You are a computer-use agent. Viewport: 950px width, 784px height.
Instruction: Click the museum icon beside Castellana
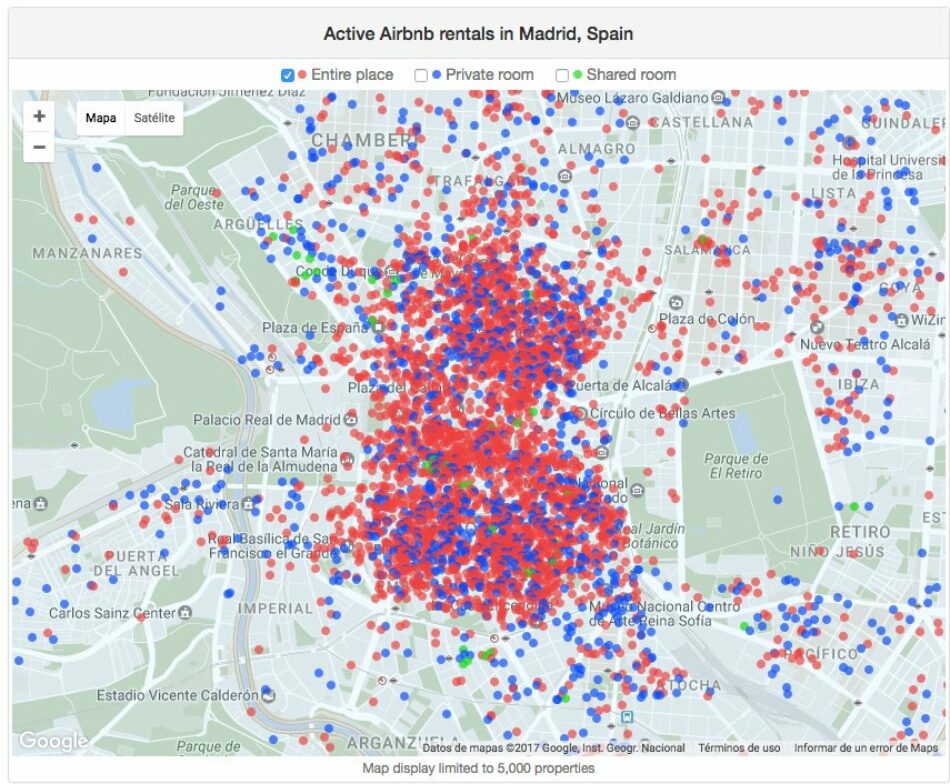(x=633, y=122)
